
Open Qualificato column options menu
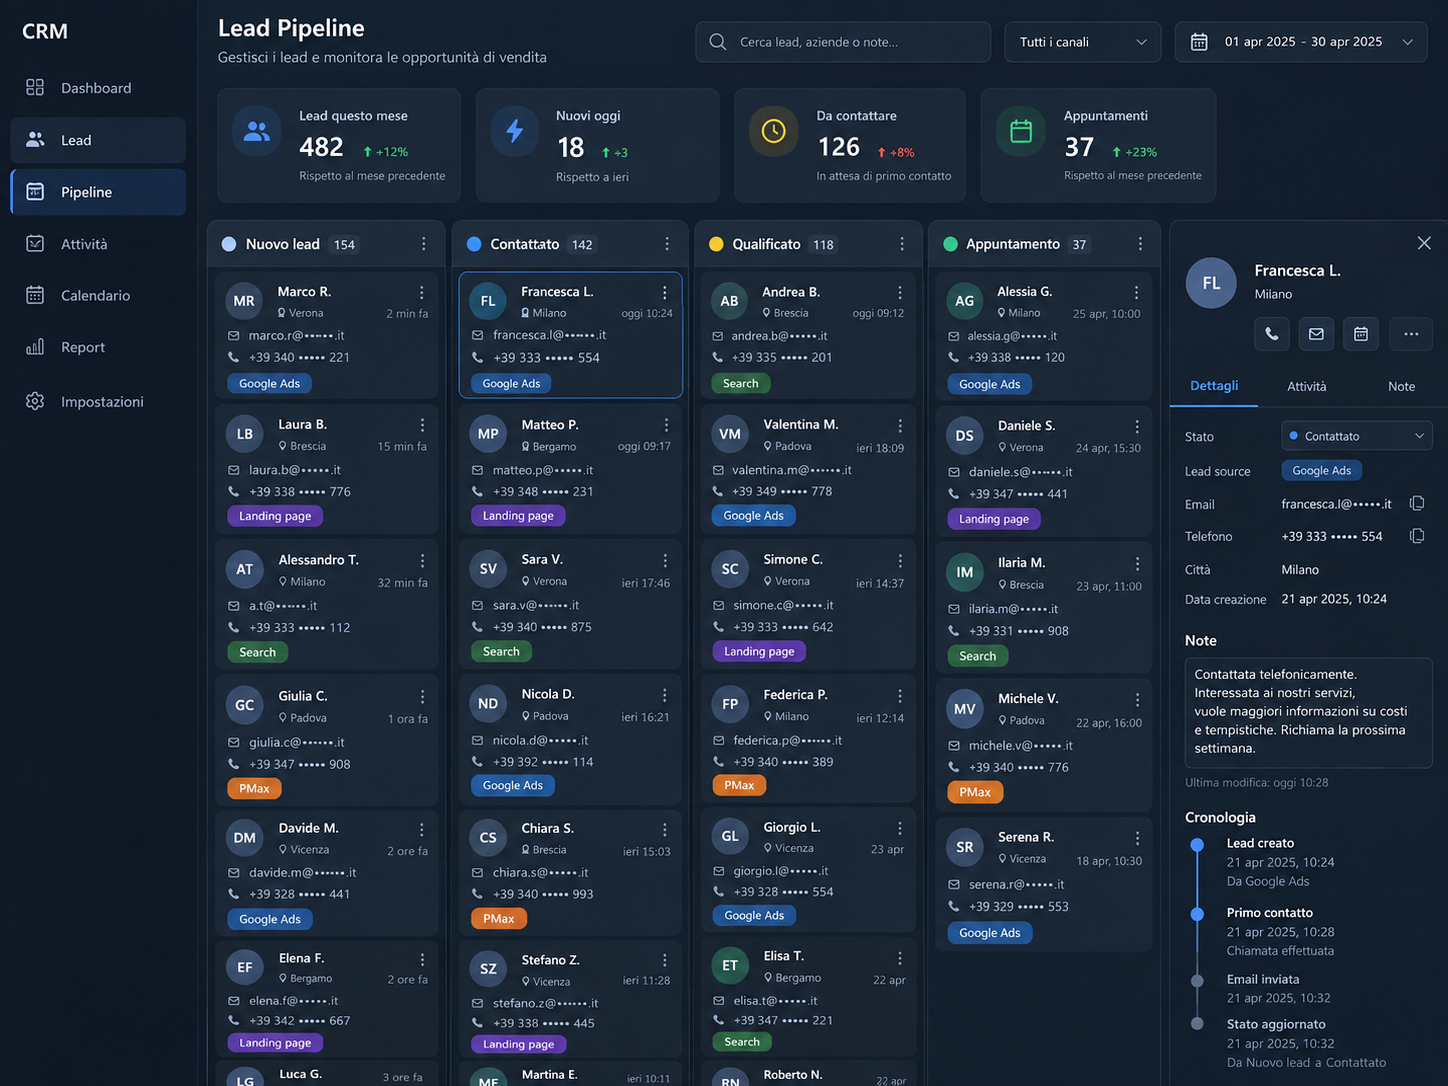(x=902, y=244)
